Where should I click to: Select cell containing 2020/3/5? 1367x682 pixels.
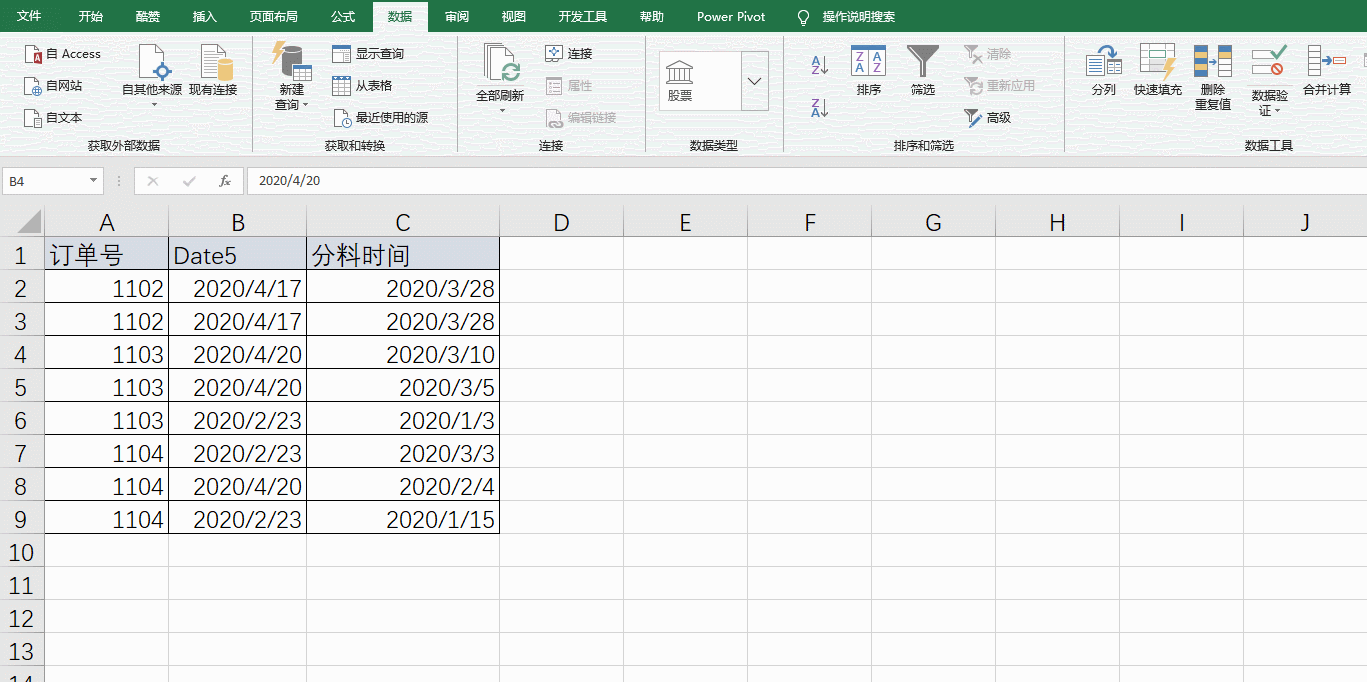(x=403, y=387)
